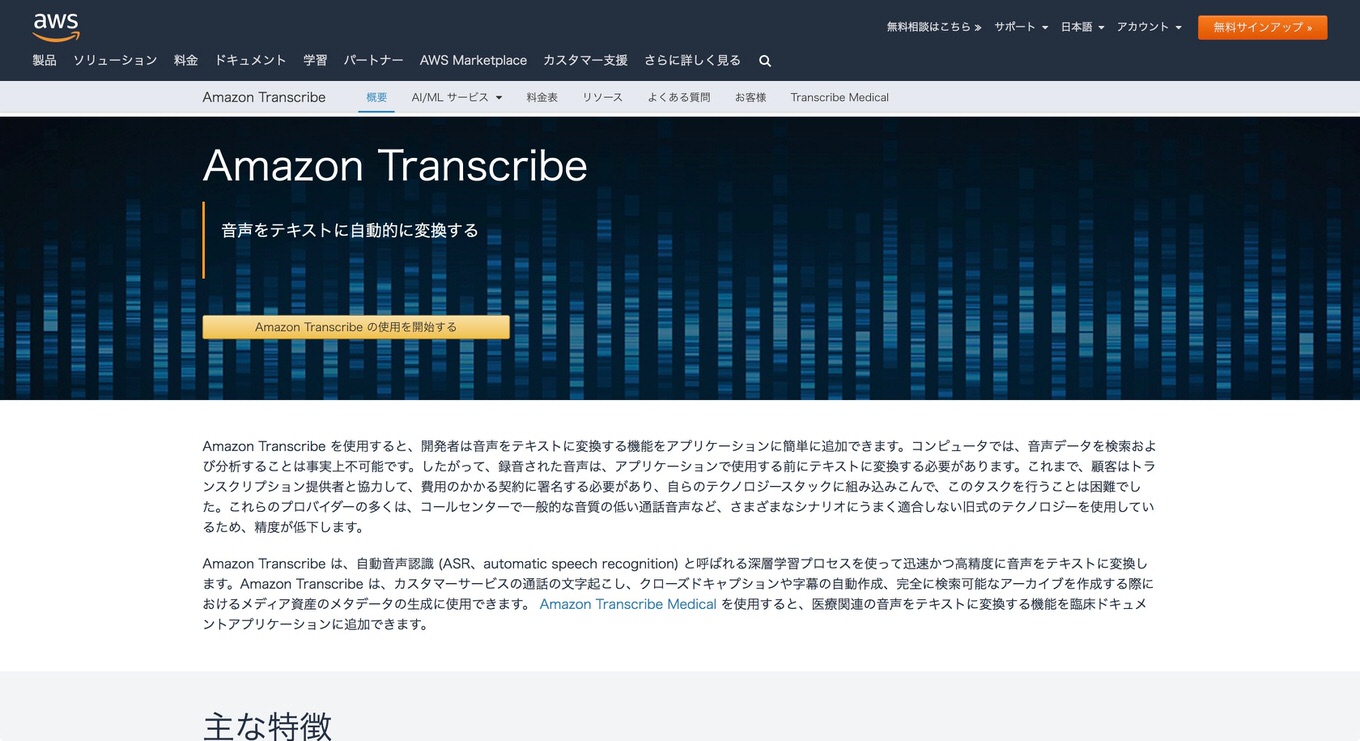Click 音声をテキストに自動的に変換する tagline

pyautogui.click(x=350, y=230)
